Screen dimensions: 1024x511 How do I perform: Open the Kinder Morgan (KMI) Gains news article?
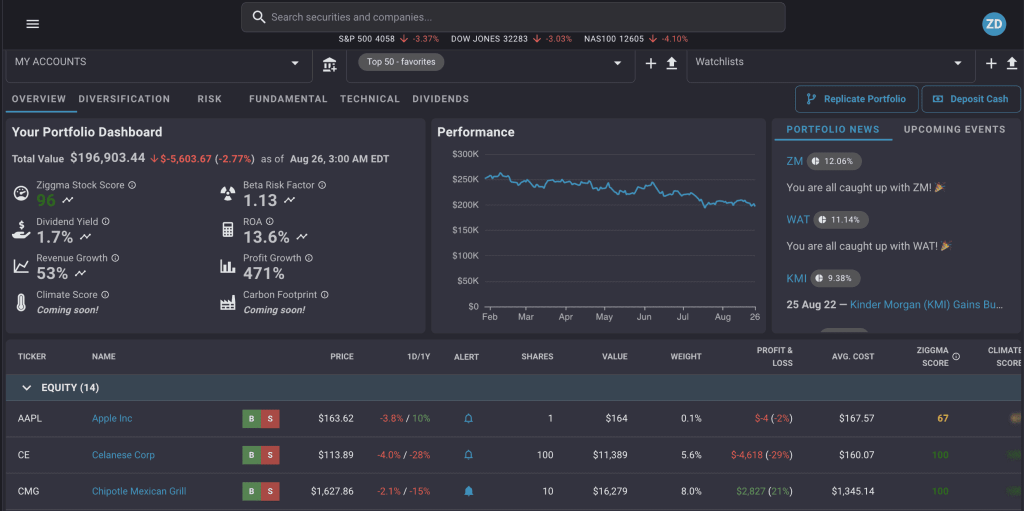[x=927, y=305]
